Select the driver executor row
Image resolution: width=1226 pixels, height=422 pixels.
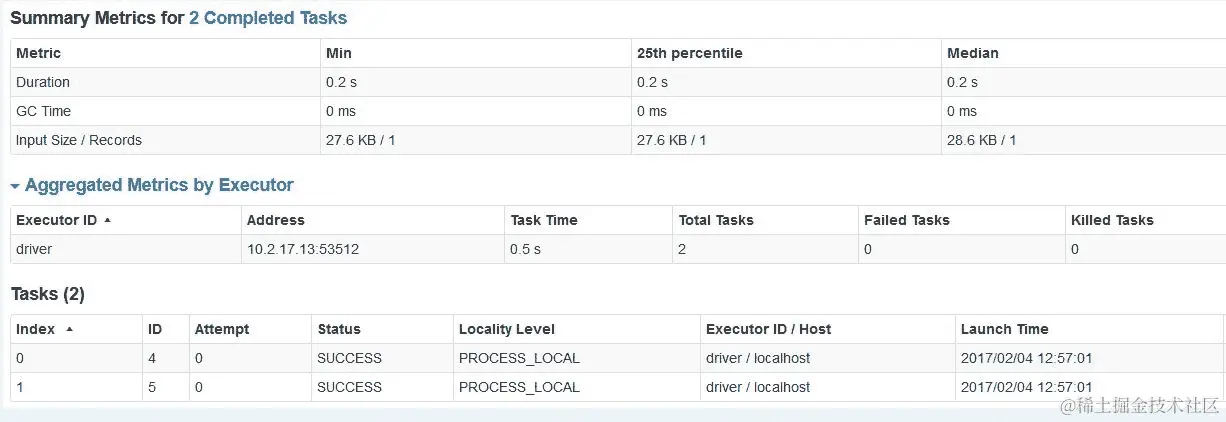(x=618, y=249)
